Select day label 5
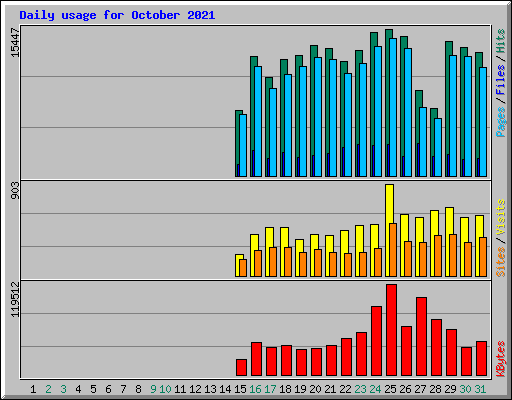The image size is (512, 400). click(x=93, y=389)
